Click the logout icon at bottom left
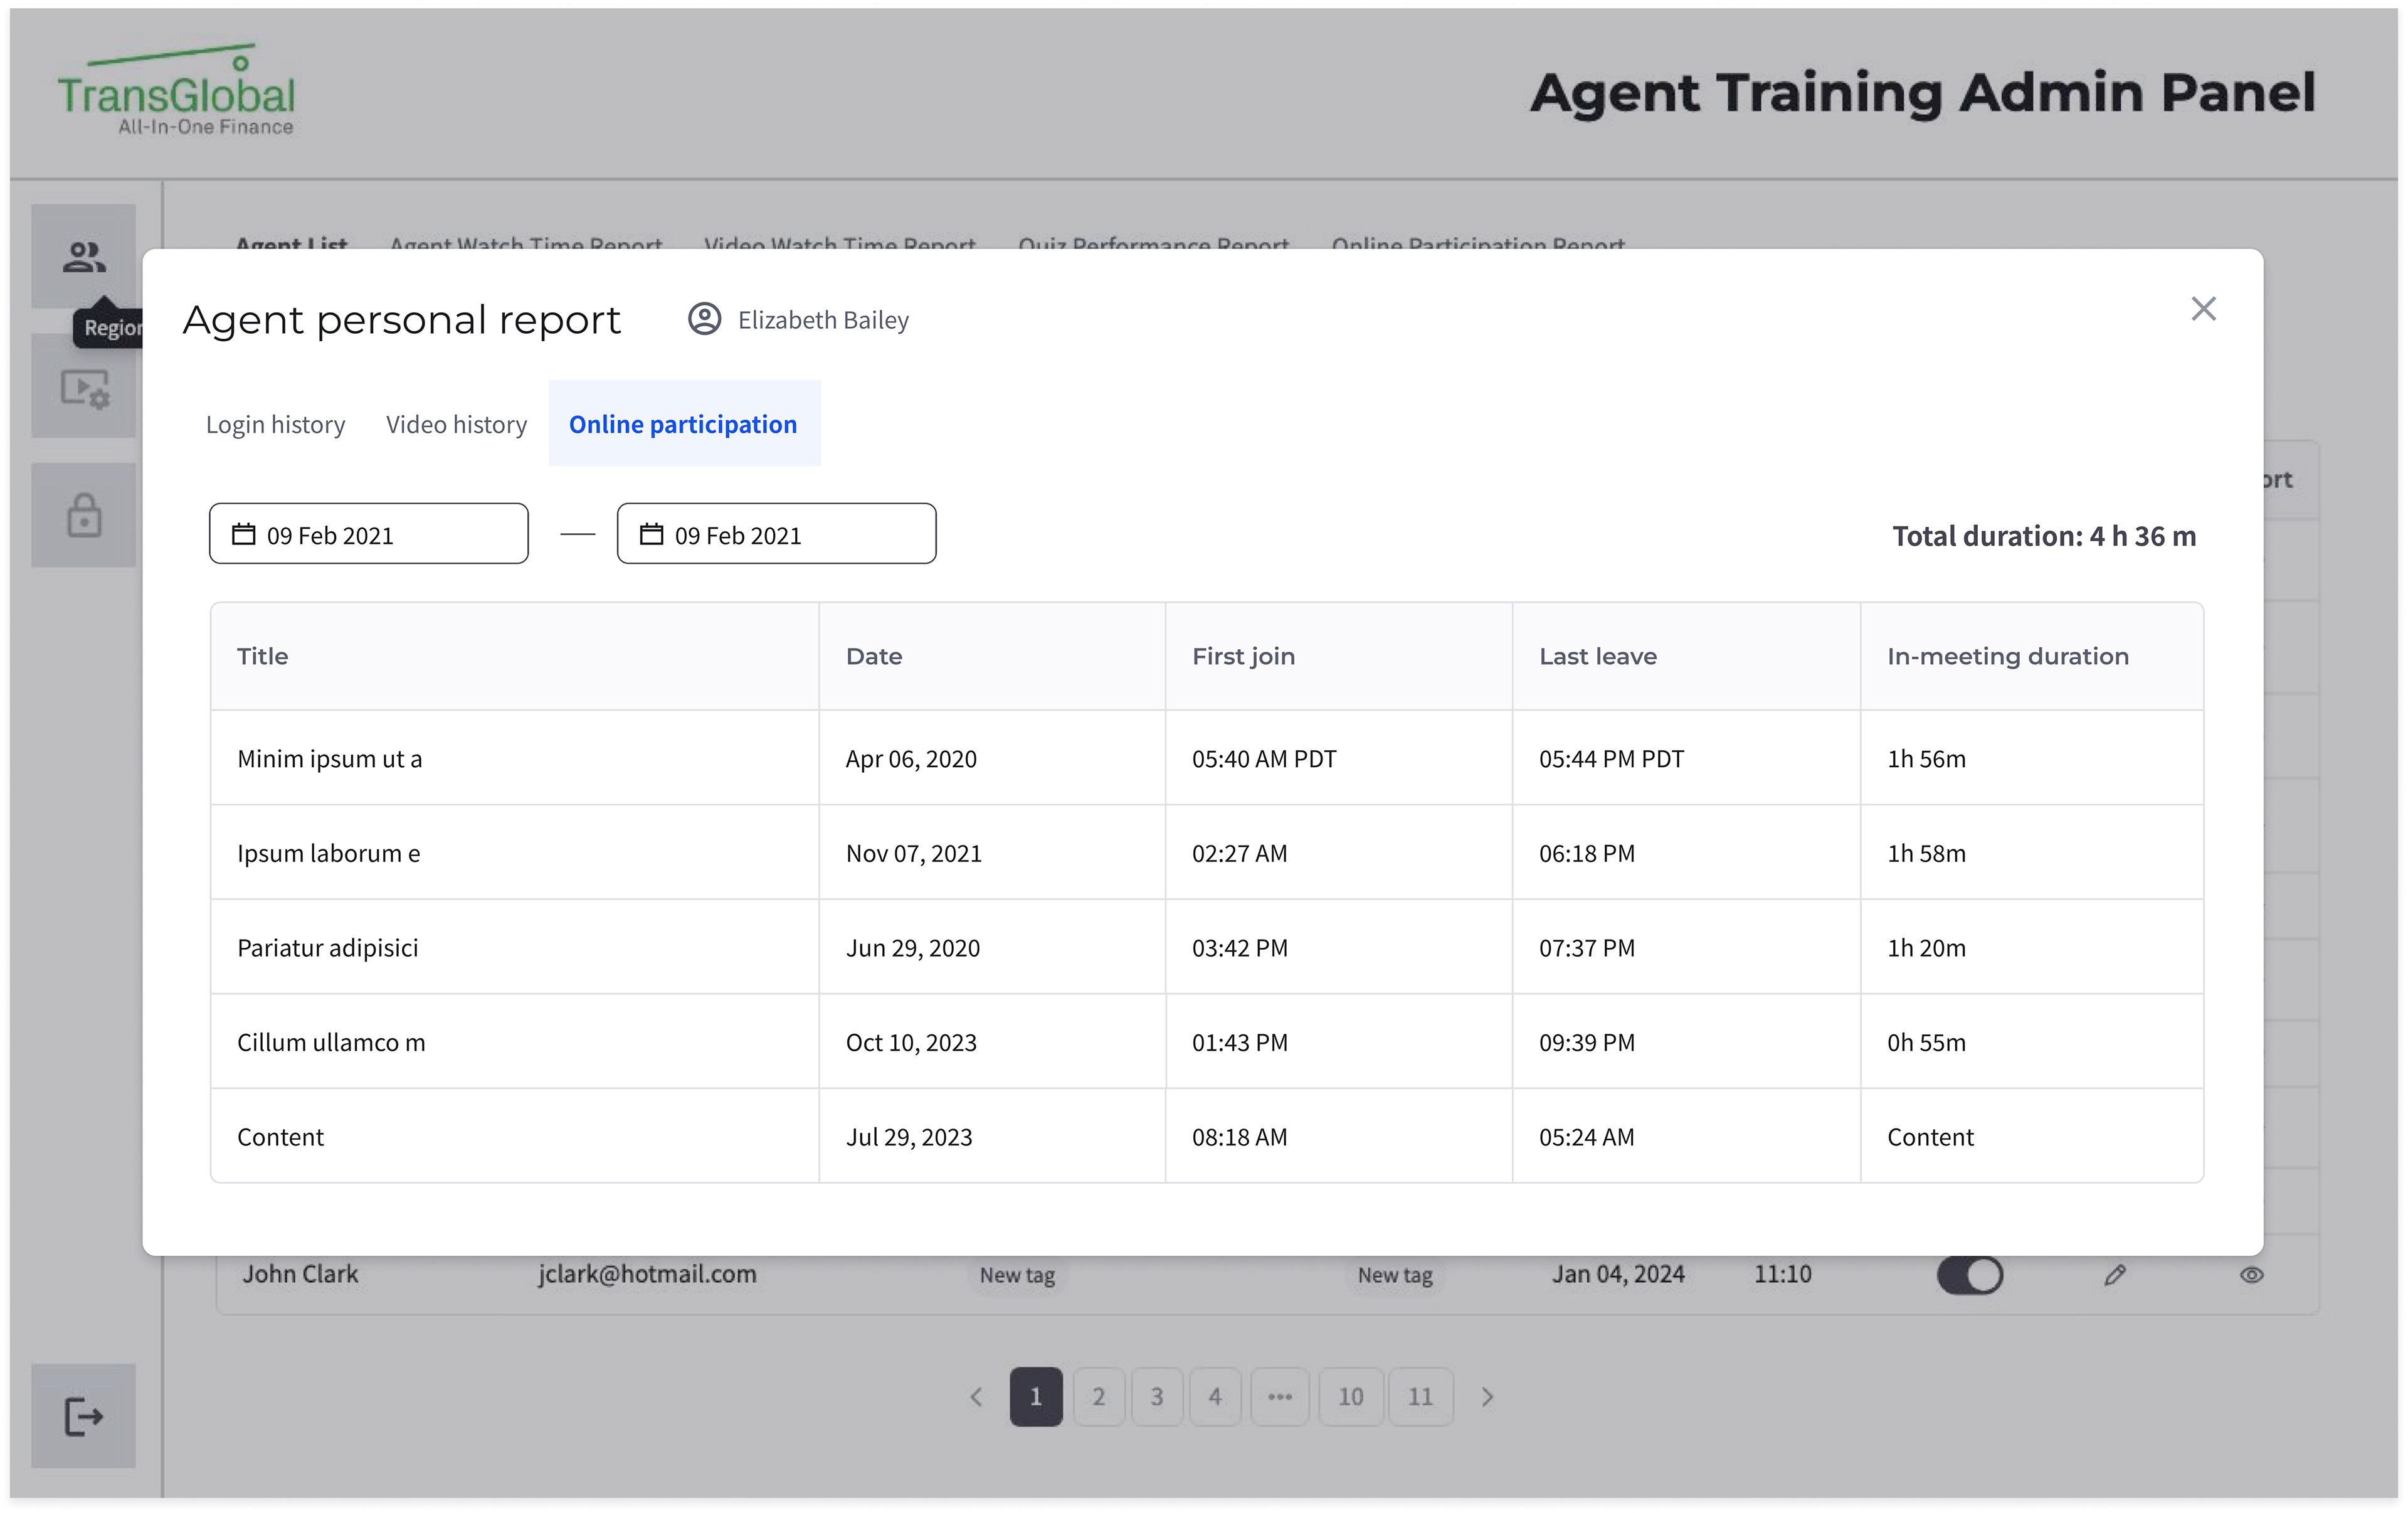The image size is (2408, 1513). [x=84, y=1416]
